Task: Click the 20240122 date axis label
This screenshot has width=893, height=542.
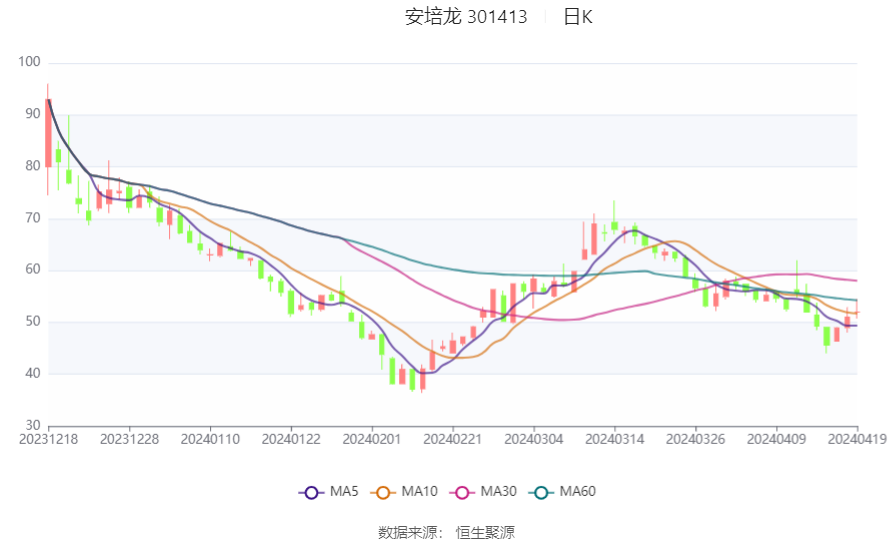Action: tap(291, 440)
